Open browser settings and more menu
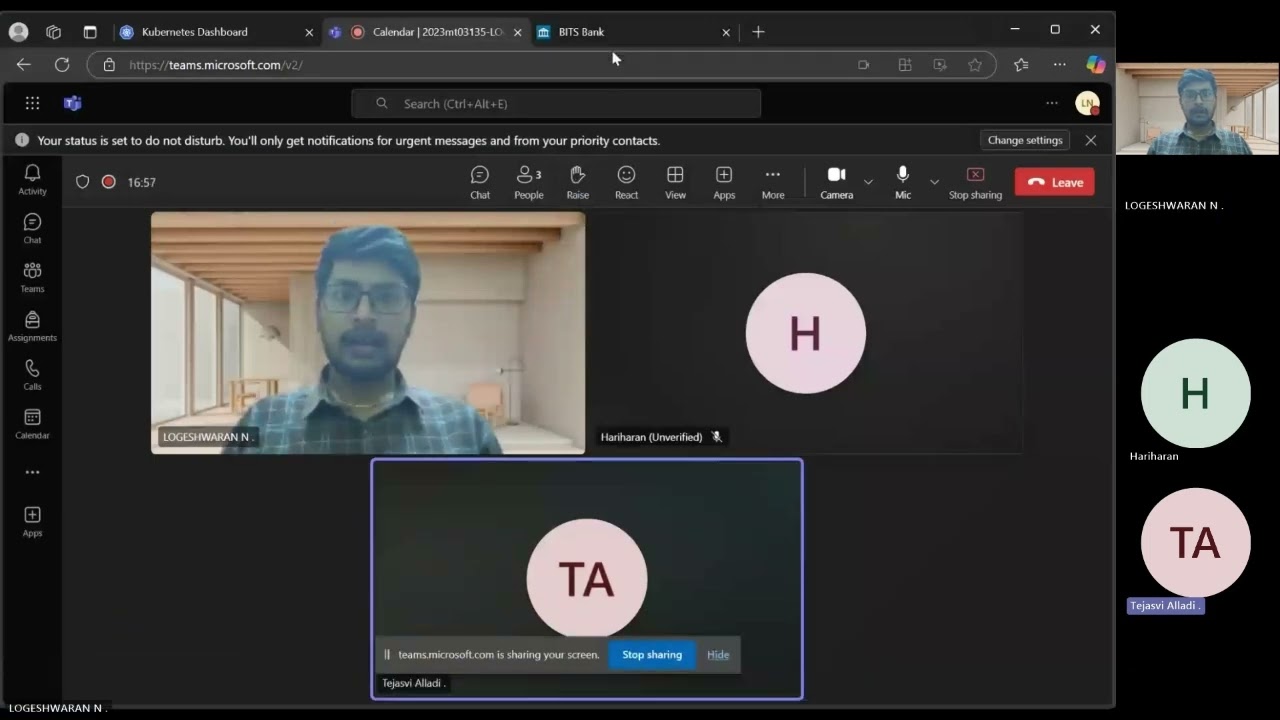 point(1060,65)
